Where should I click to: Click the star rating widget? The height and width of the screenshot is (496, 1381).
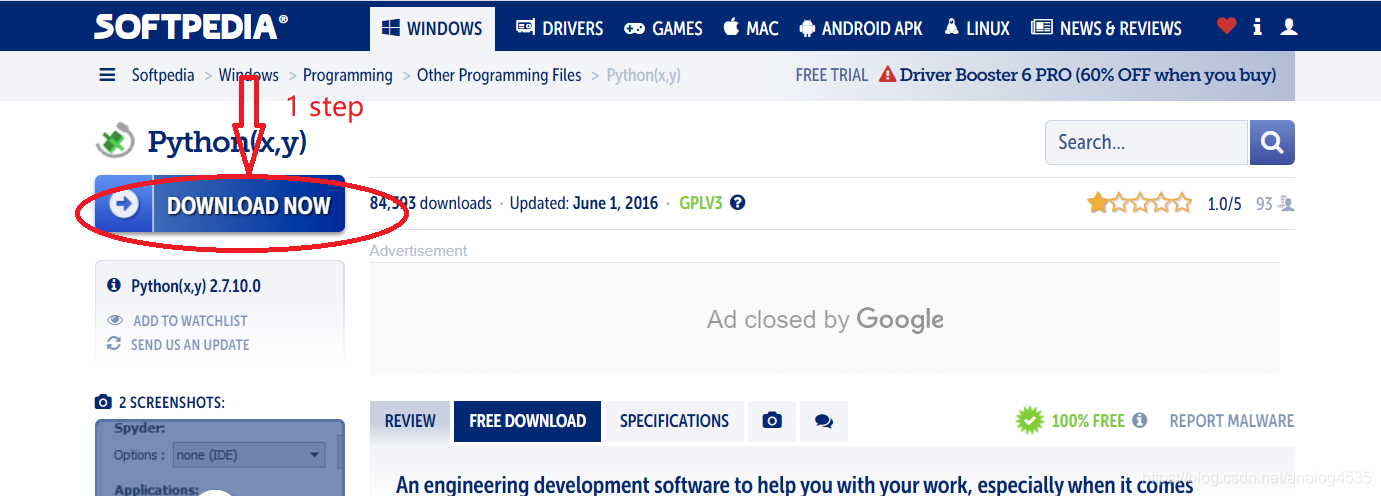(x=1140, y=204)
